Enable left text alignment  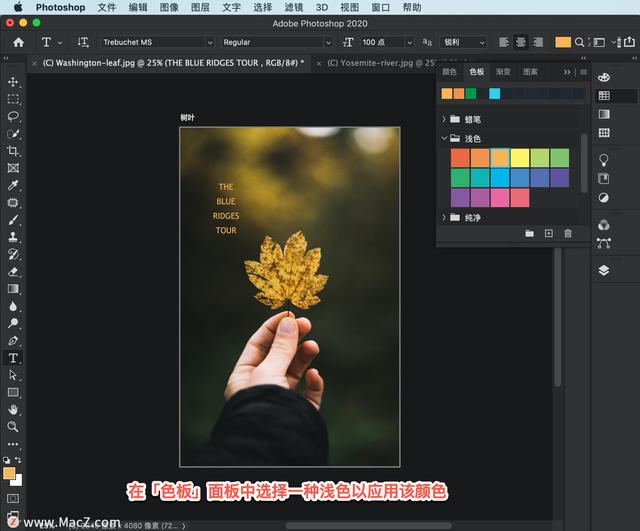[x=503, y=43]
